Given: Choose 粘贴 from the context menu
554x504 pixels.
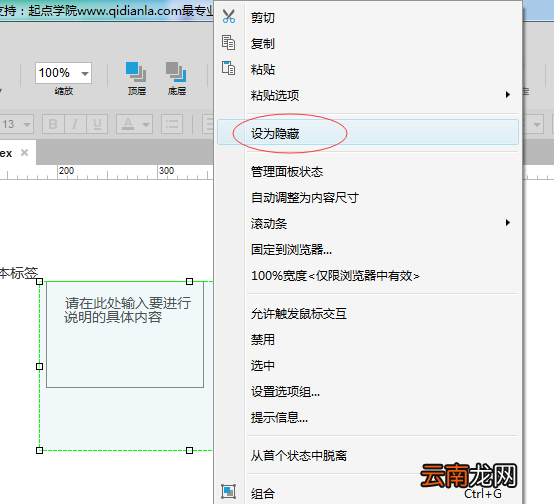Looking at the screenshot, I should click(368, 69).
